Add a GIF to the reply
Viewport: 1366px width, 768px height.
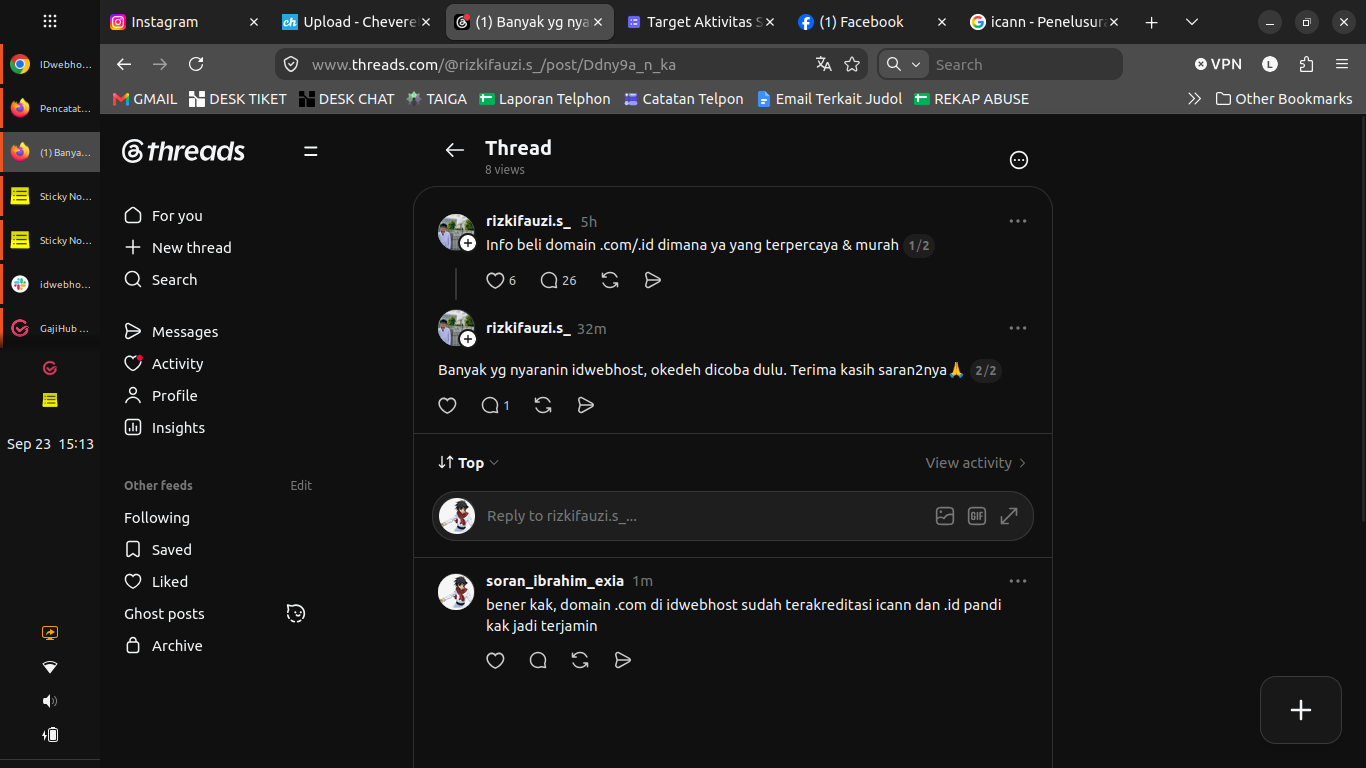[x=977, y=516]
